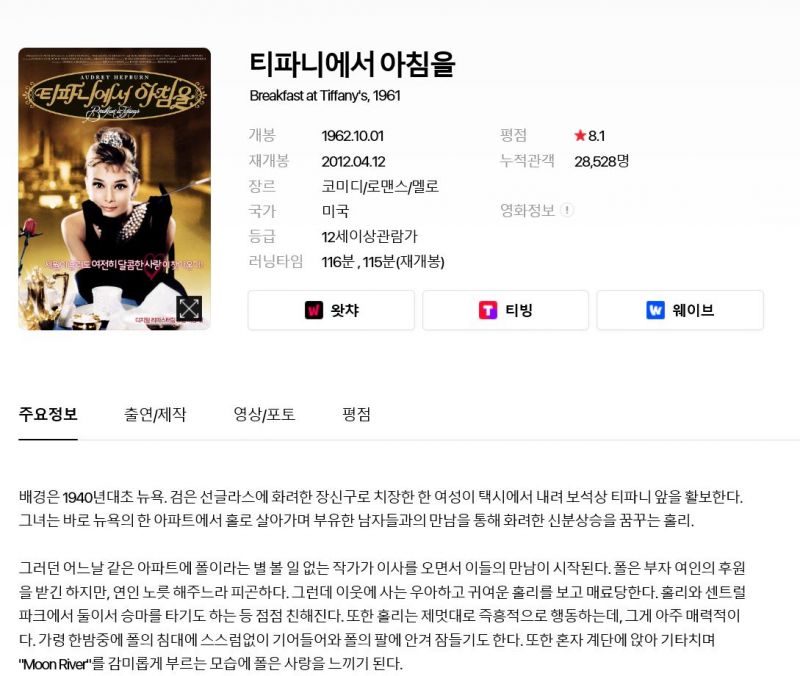Viewport: 800px width, 676px height.
Task: Open the 영화정보 info exclamation icon
Action: [x=567, y=210]
